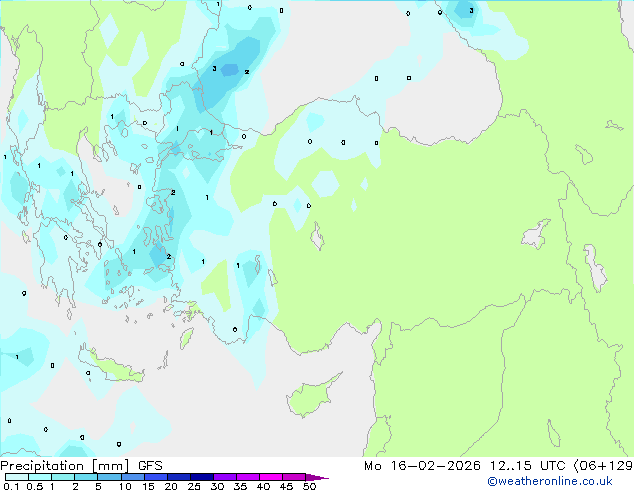634x490 pixels.
Task: Click the '30' legend label
Action: click(217, 486)
